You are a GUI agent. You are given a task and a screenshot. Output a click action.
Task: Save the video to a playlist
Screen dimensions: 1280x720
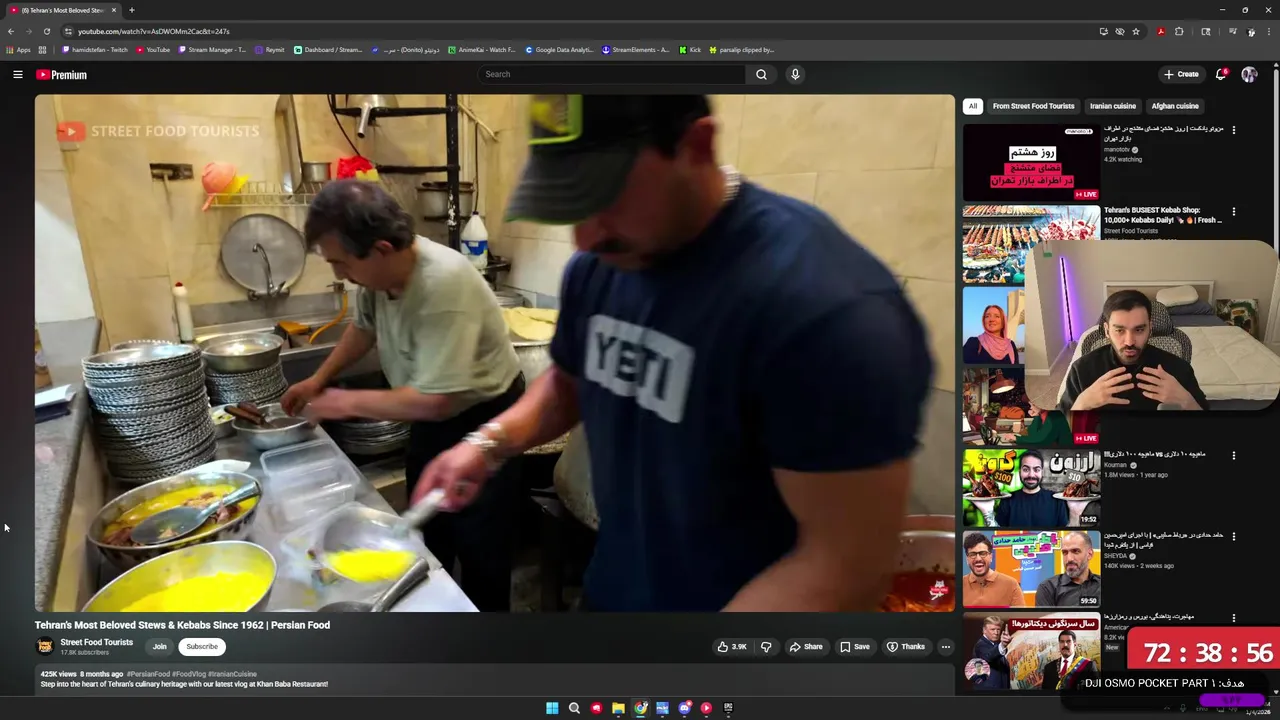[x=855, y=647]
